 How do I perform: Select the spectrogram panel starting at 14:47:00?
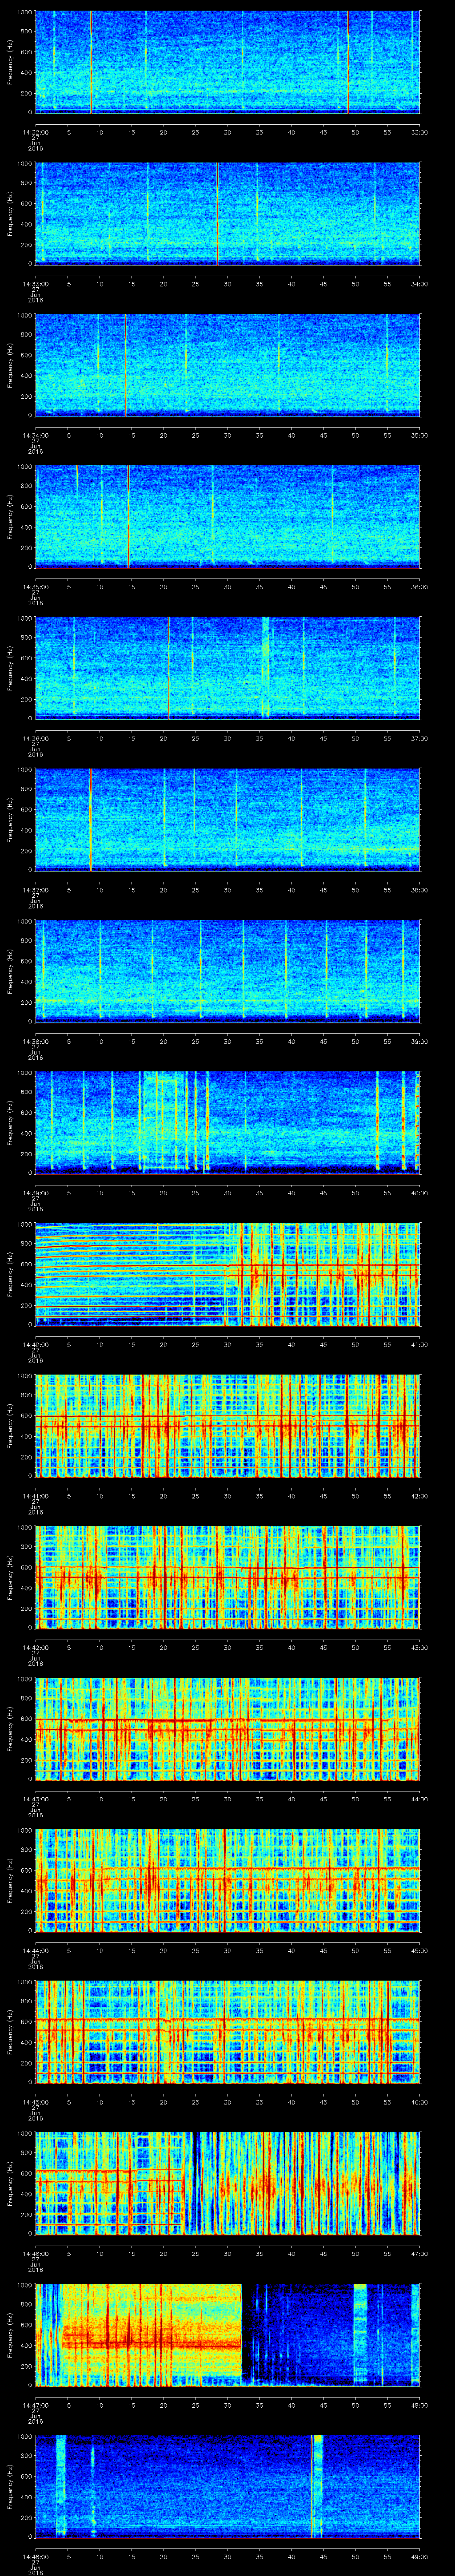point(228,2334)
